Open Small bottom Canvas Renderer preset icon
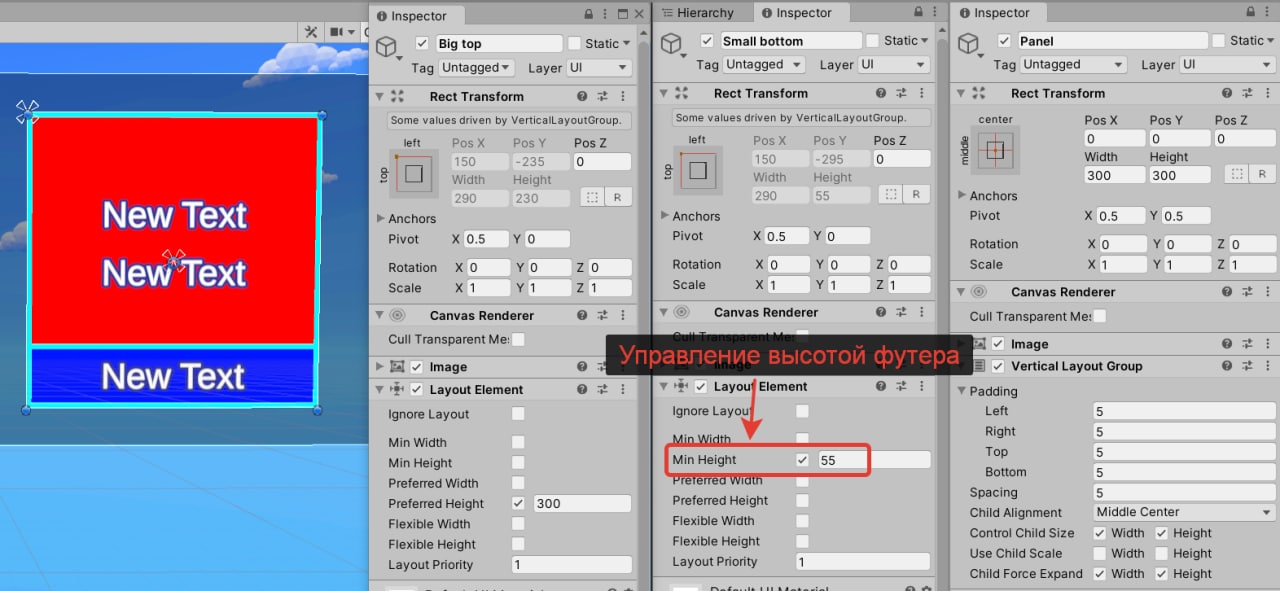 coord(901,312)
